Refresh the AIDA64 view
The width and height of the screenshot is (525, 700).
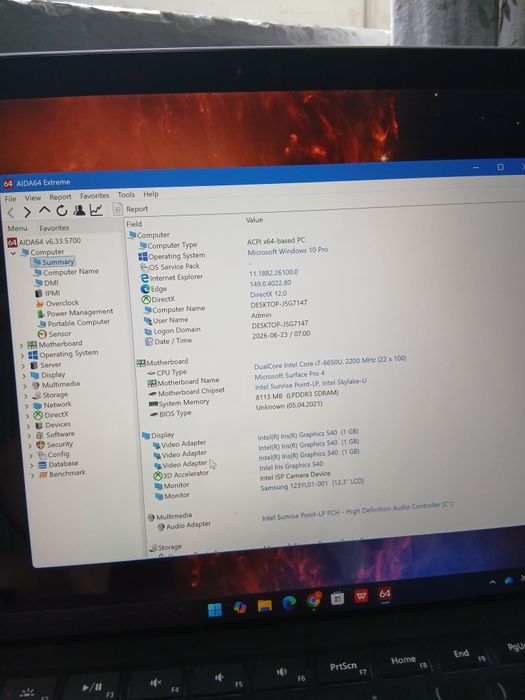click(x=62, y=210)
